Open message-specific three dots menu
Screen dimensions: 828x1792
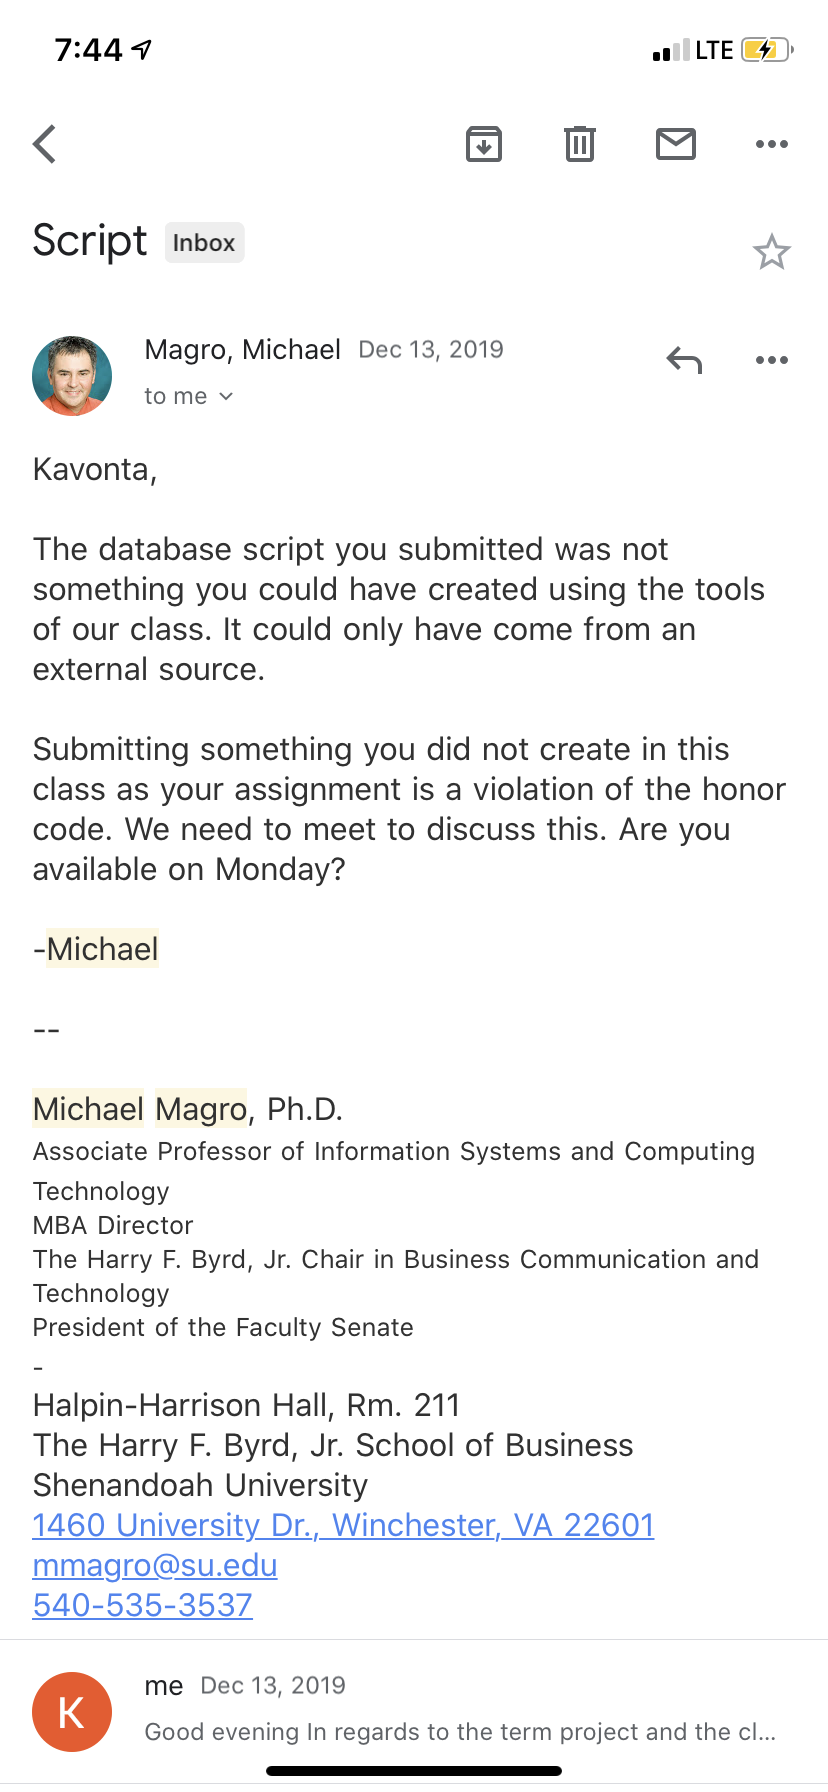772,360
